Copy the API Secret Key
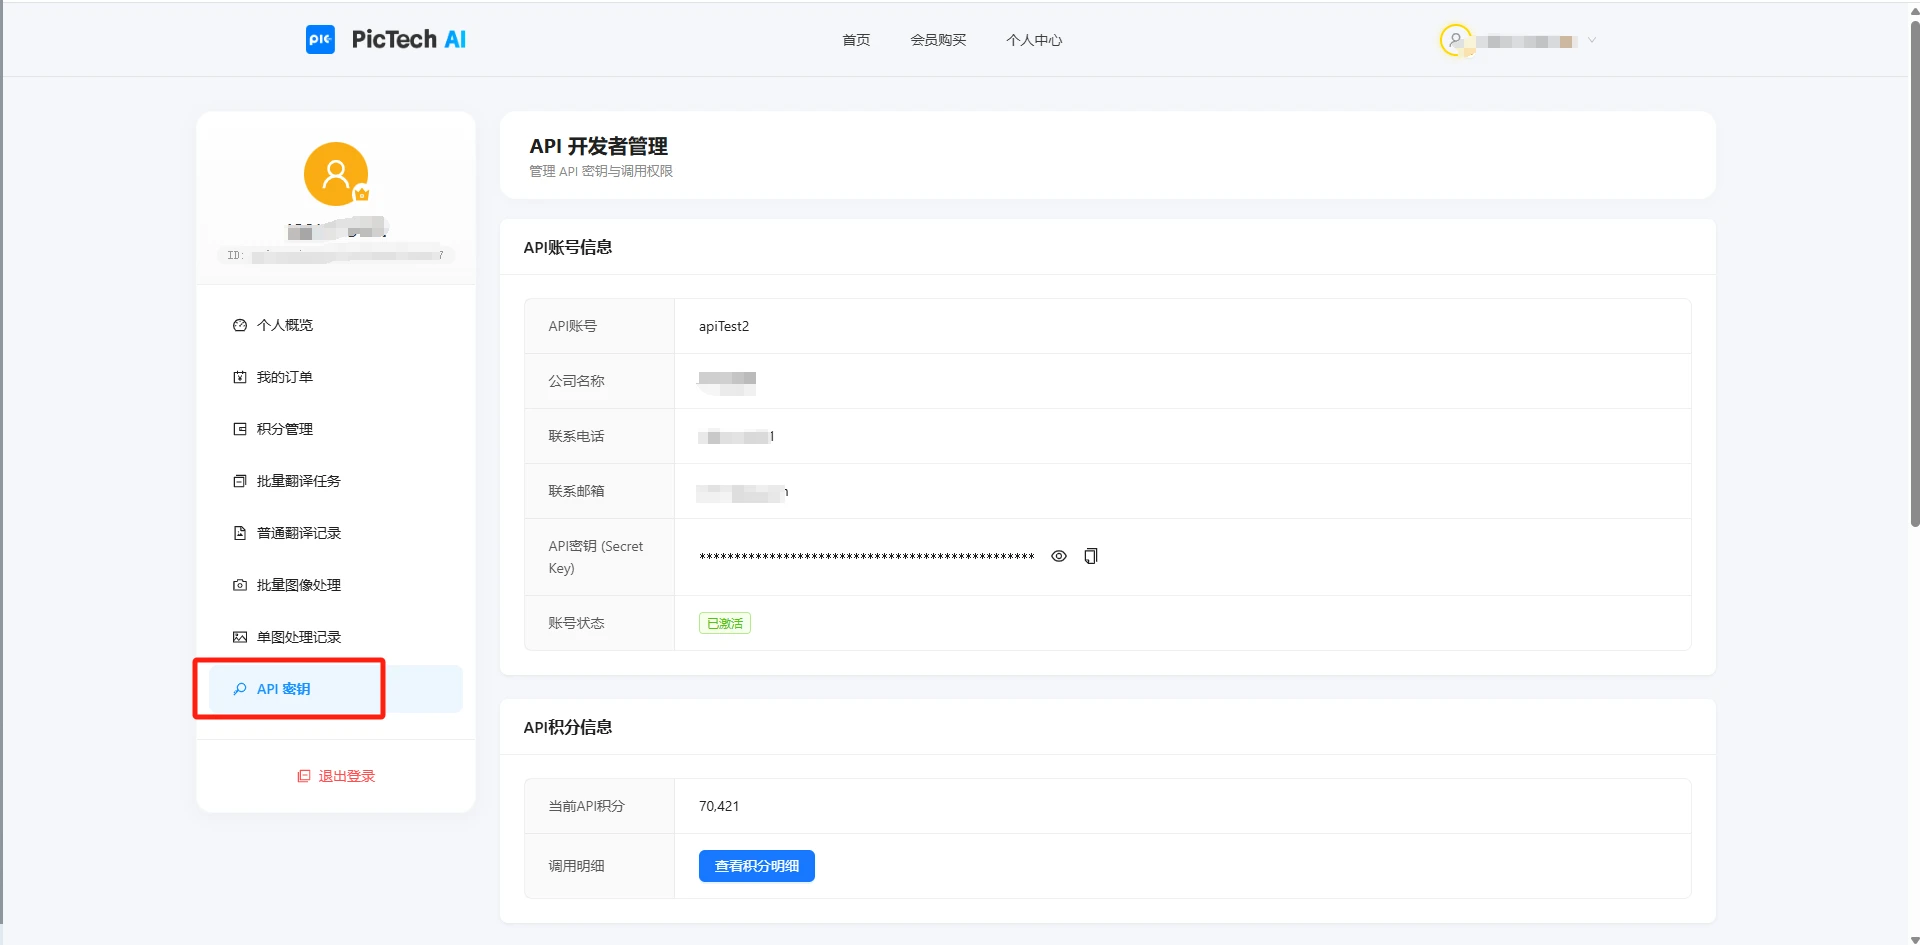1920x945 pixels. point(1091,556)
